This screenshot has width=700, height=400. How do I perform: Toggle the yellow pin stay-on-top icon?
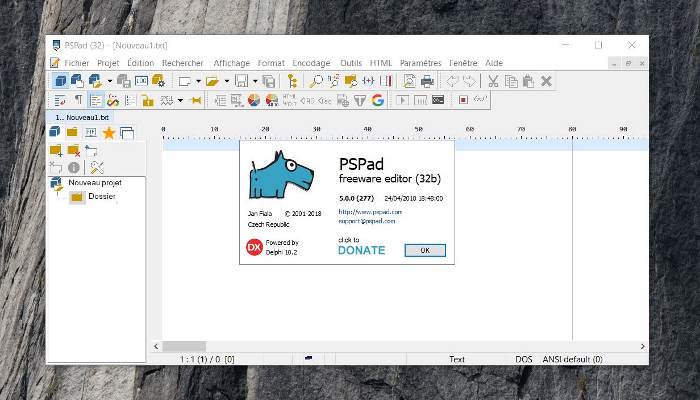196,100
